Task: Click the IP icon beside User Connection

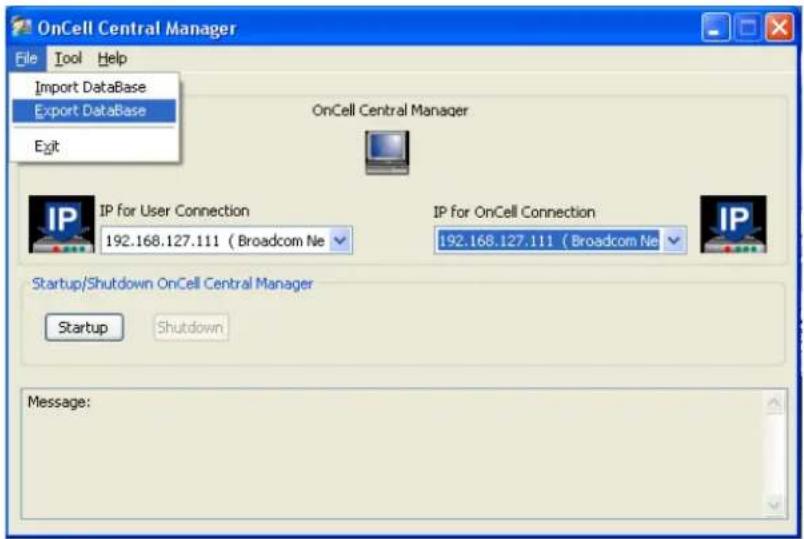Action: (62, 224)
